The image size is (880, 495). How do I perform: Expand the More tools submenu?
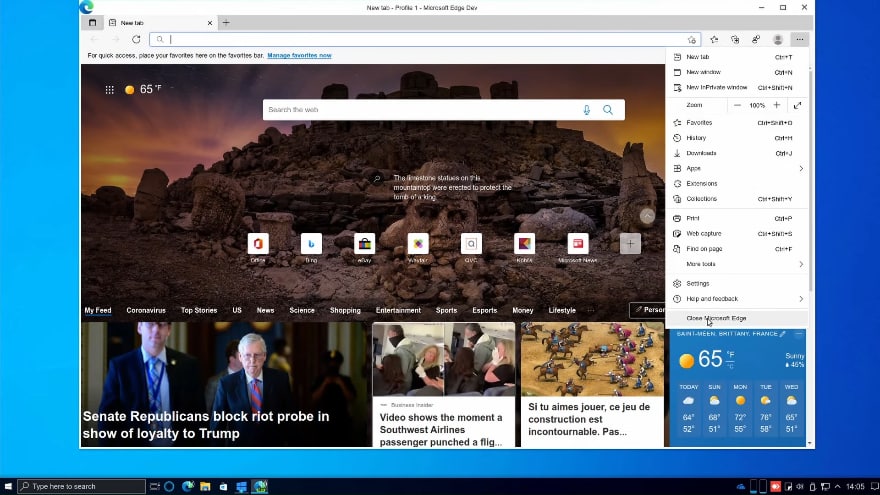pos(736,264)
